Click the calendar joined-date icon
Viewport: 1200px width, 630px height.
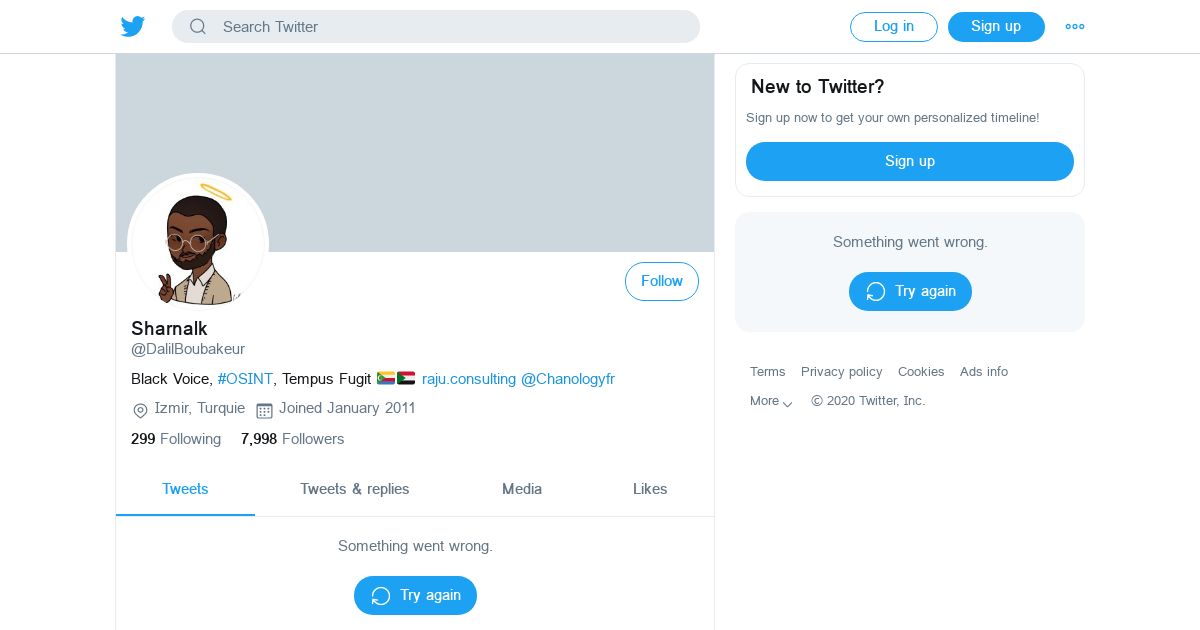pyautogui.click(x=264, y=410)
